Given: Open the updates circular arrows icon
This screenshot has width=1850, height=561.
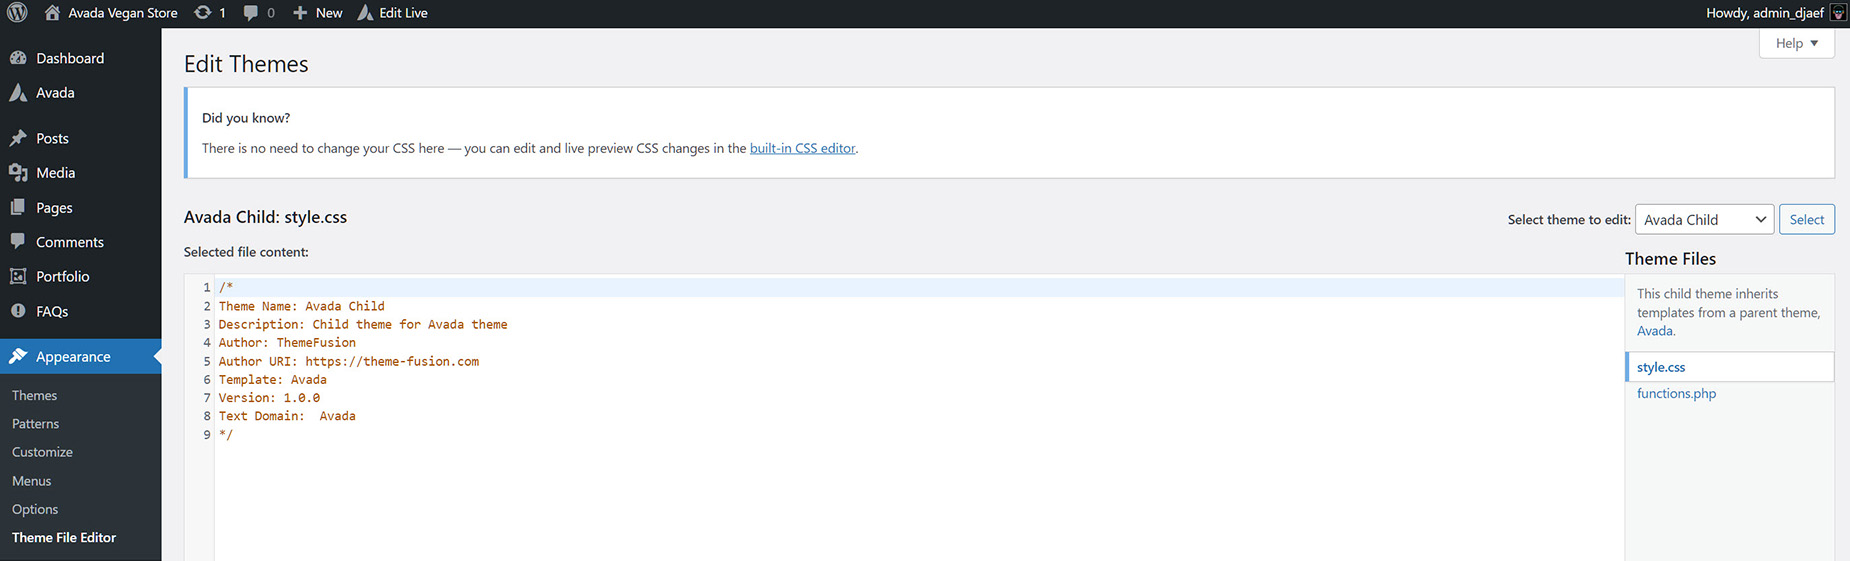Looking at the screenshot, I should click(202, 13).
